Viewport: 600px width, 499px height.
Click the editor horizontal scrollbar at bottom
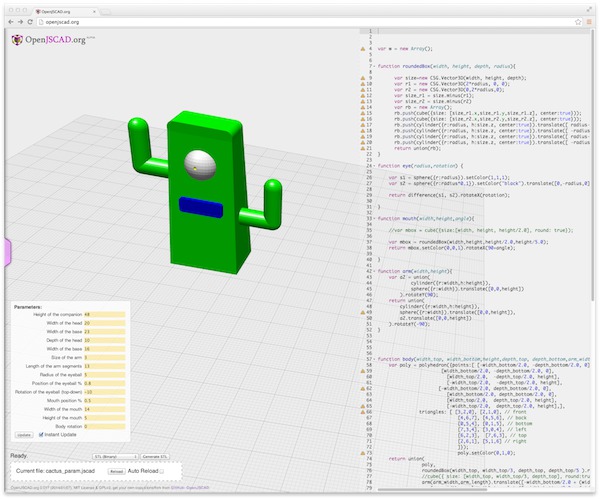click(432, 489)
